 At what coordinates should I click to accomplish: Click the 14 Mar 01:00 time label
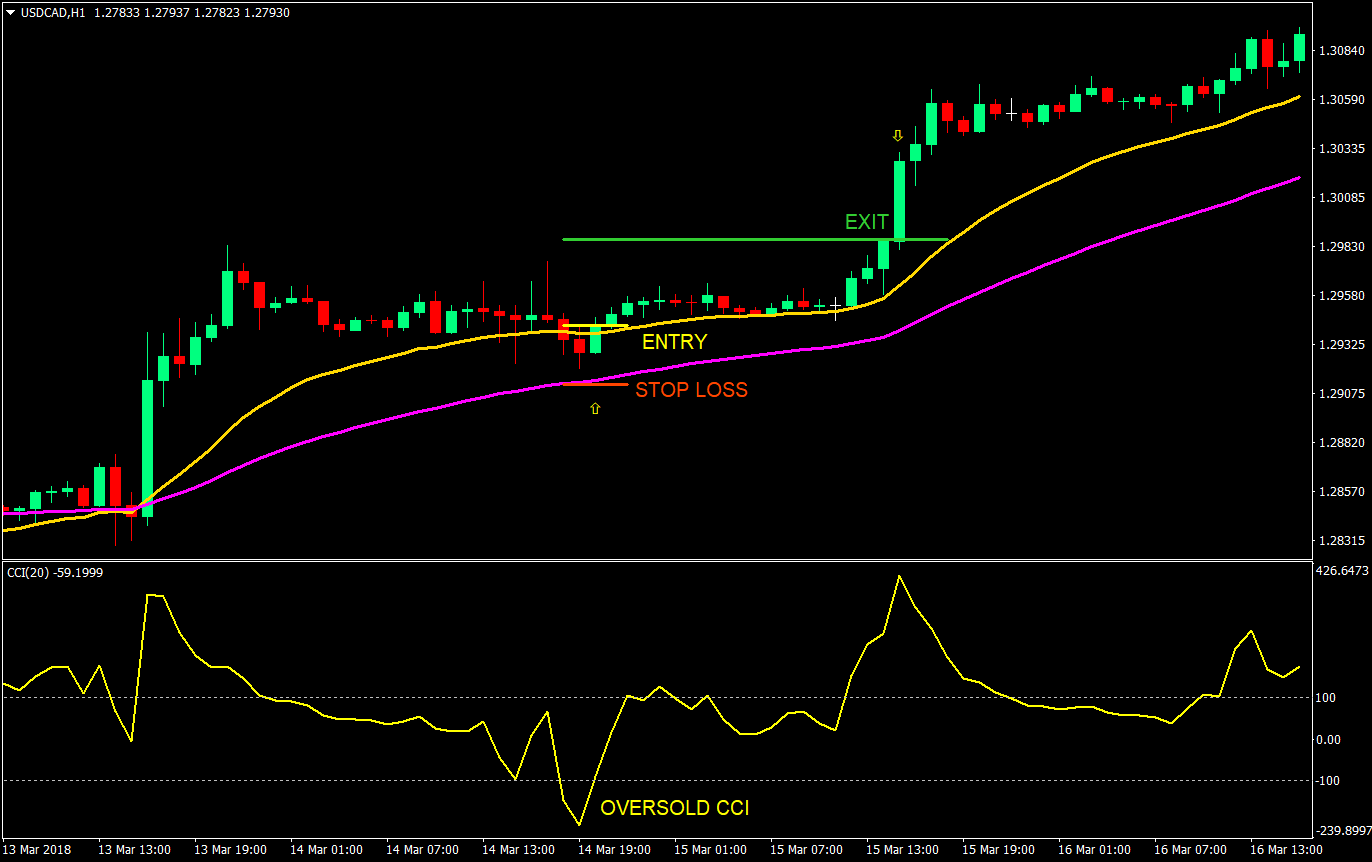(x=327, y=850)
